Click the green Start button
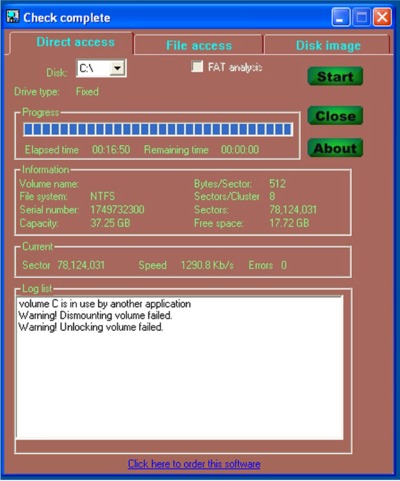 (x=335, y=76)
